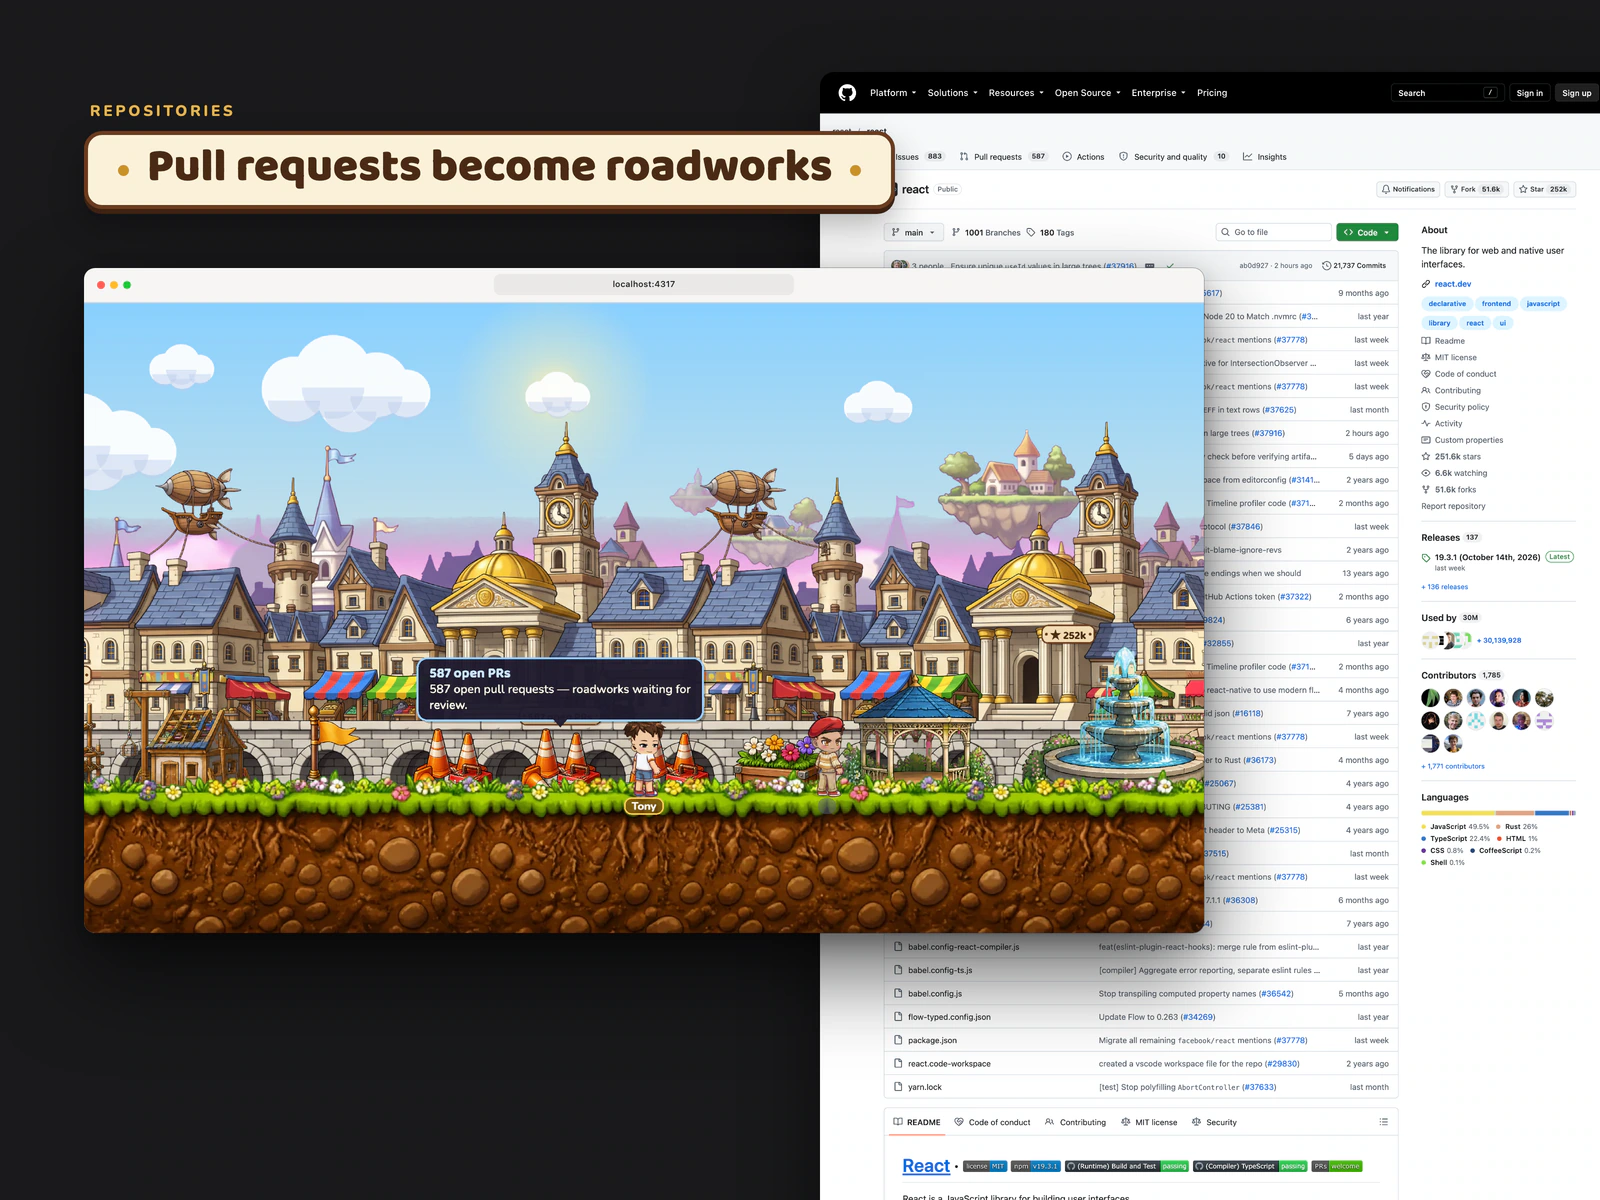The height and width of the screenshot is (1200, 1600).
Task: Select the frontend topic tag
Action: click(x=1496, y=304)
